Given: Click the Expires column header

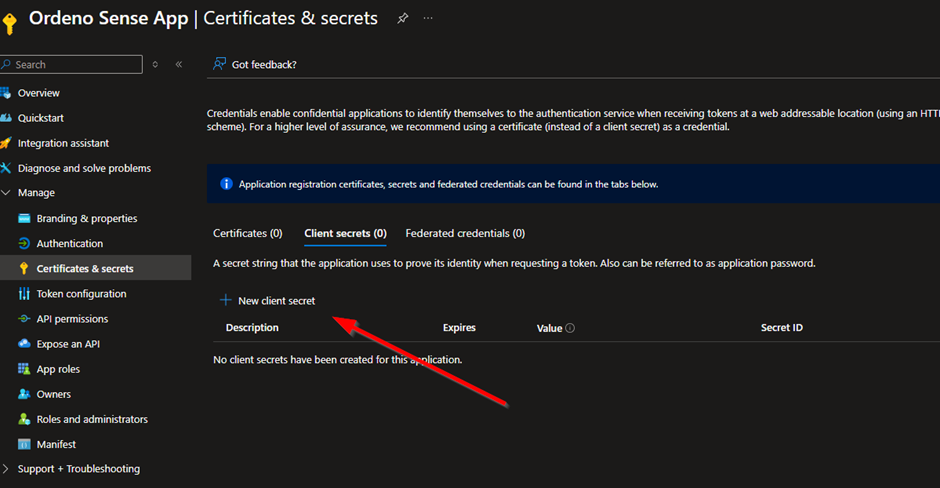Looking at the screenshot, I should (x=459, y=327).
